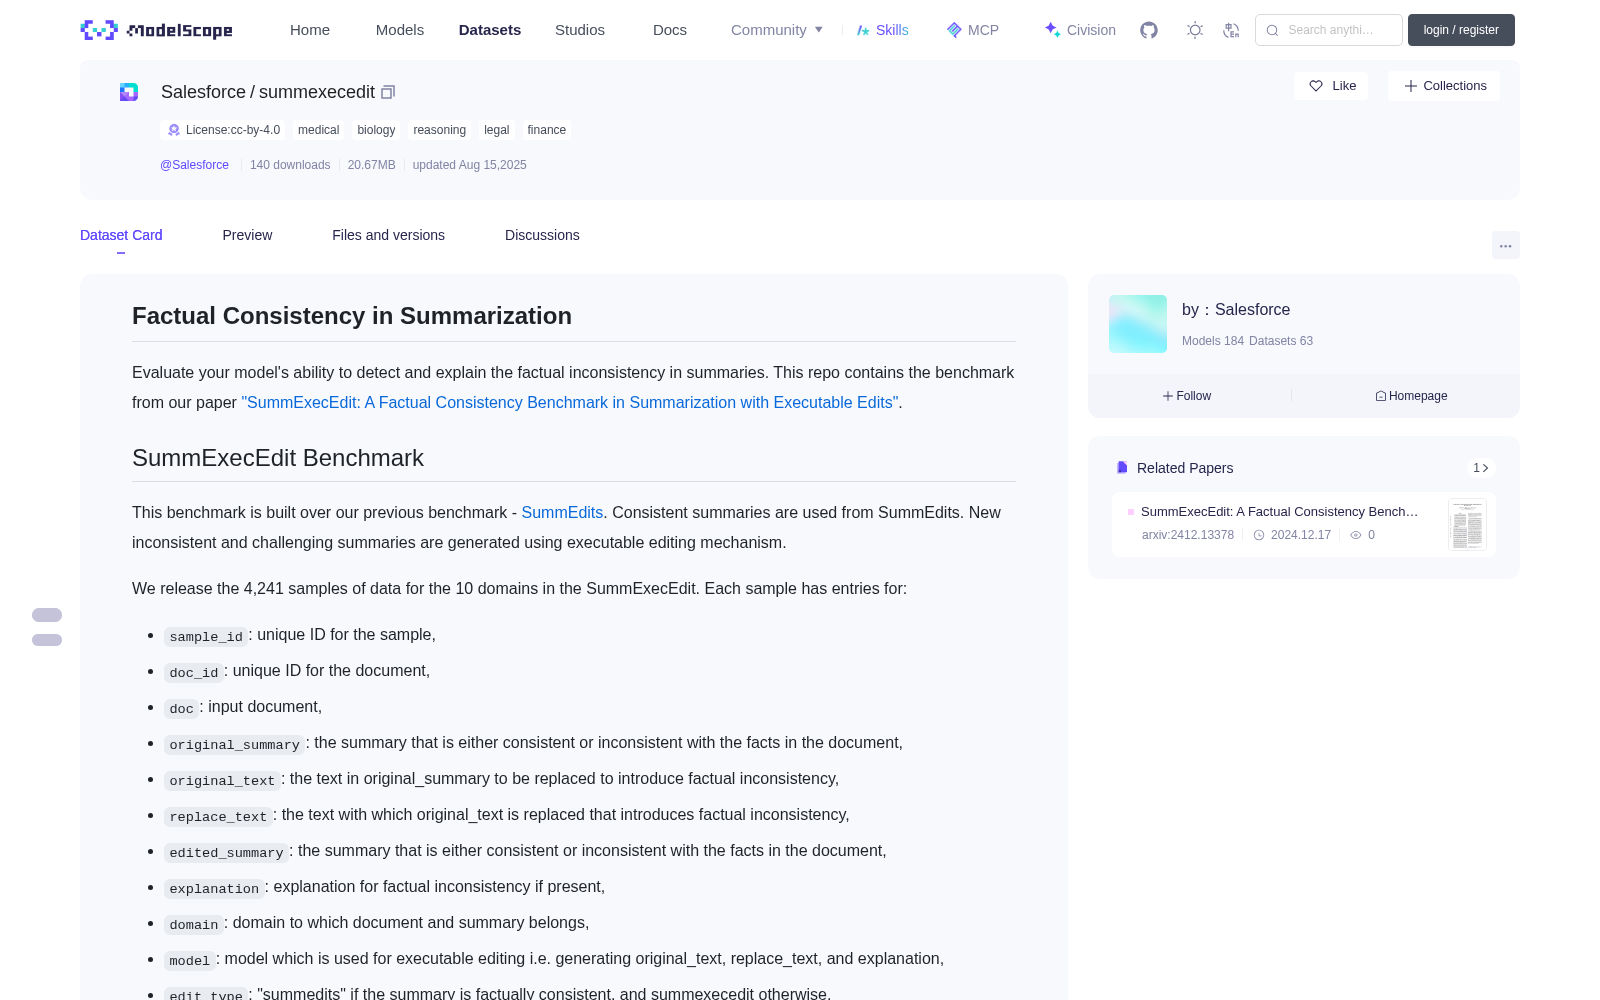1600x1000 pixels.
Task: Open the GitHub icon link
Action: pyautogui.click(x=1149, y=30)
